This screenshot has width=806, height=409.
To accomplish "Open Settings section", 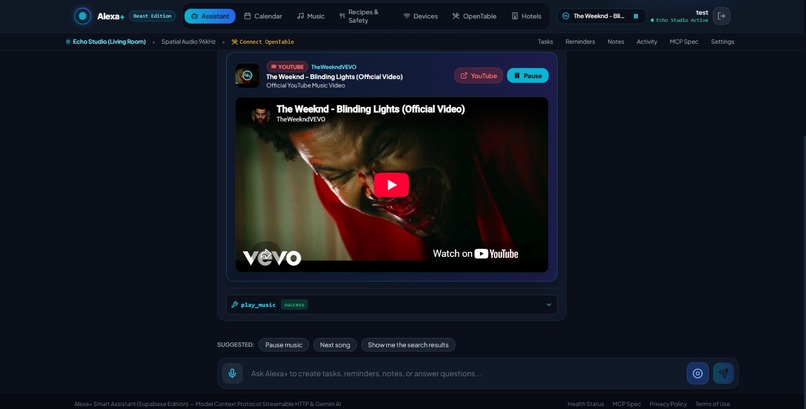I will 722,42.
